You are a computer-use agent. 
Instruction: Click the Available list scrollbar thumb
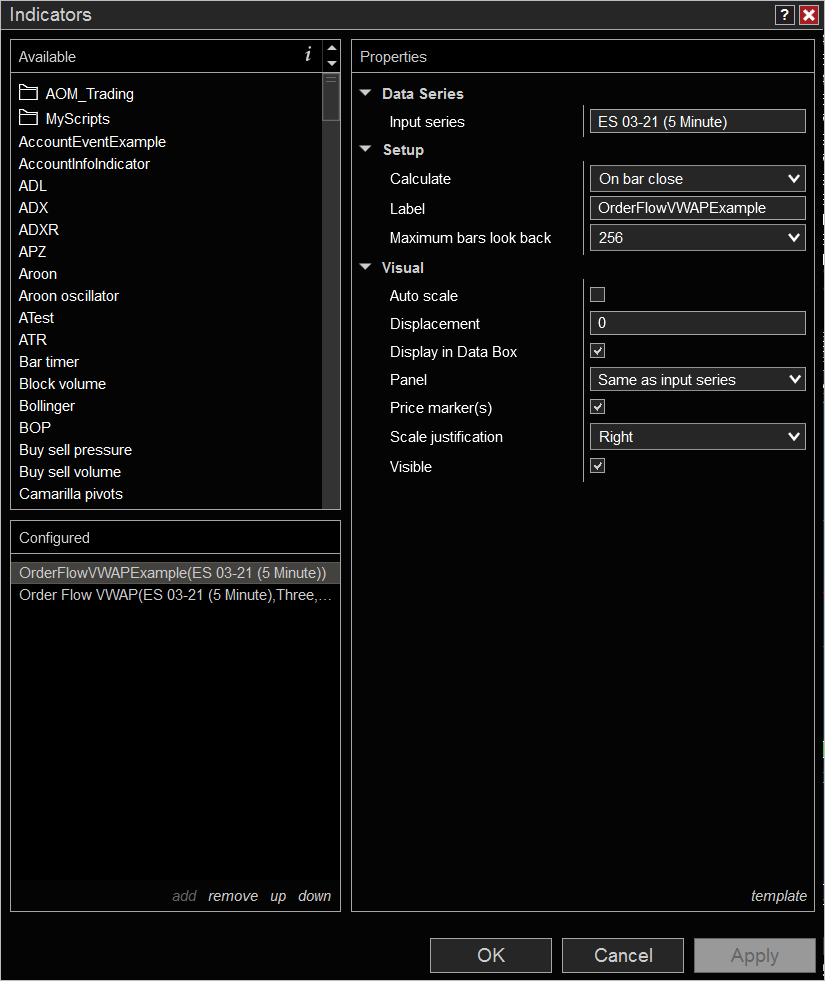click(331, 97)
